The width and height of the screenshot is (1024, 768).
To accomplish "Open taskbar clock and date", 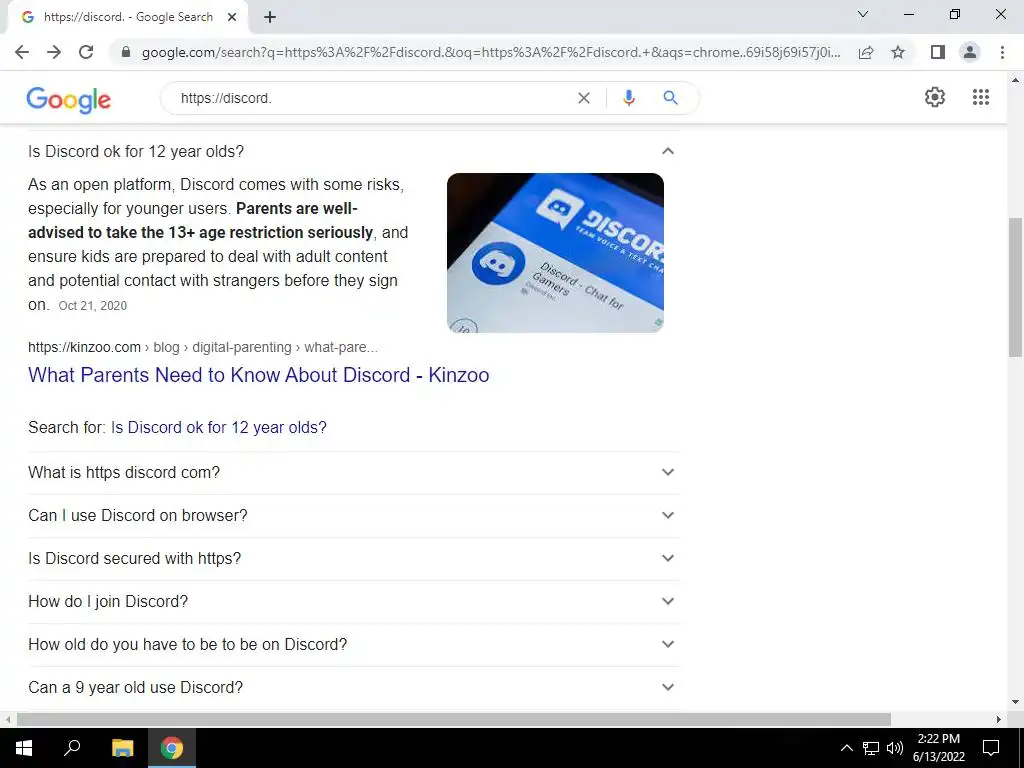I will pyautogui.click(x=938, y=748).
